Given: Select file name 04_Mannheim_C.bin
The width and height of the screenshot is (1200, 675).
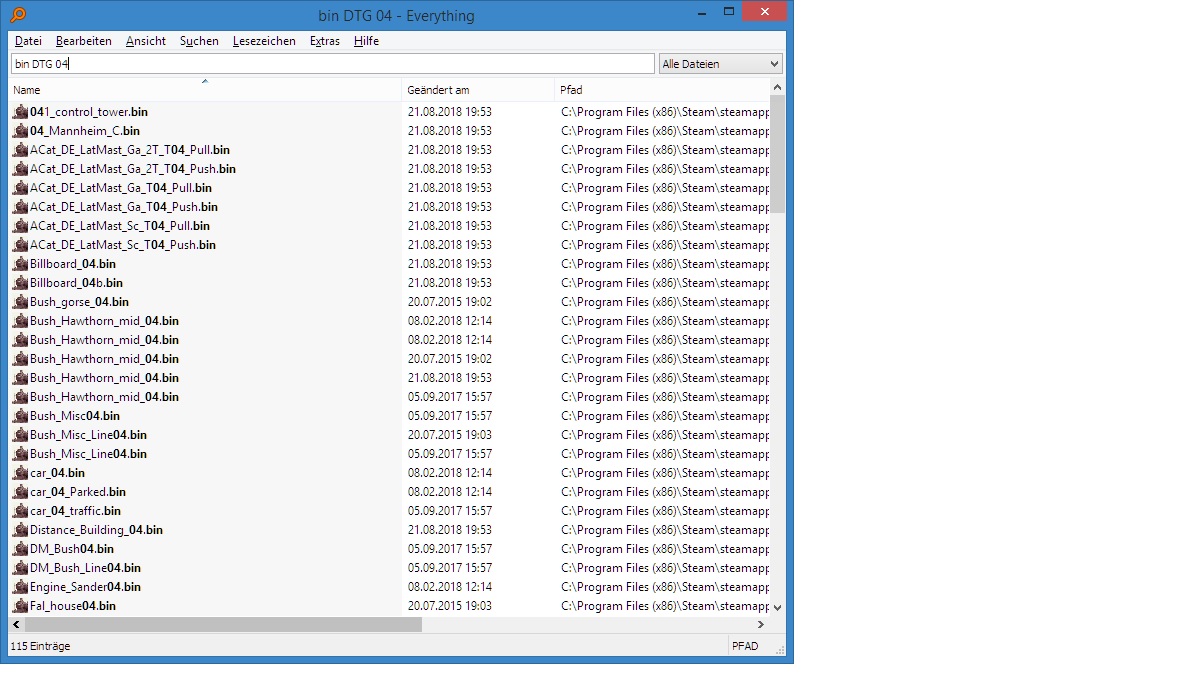Looking at the screenshot, I should coord(85,131).
